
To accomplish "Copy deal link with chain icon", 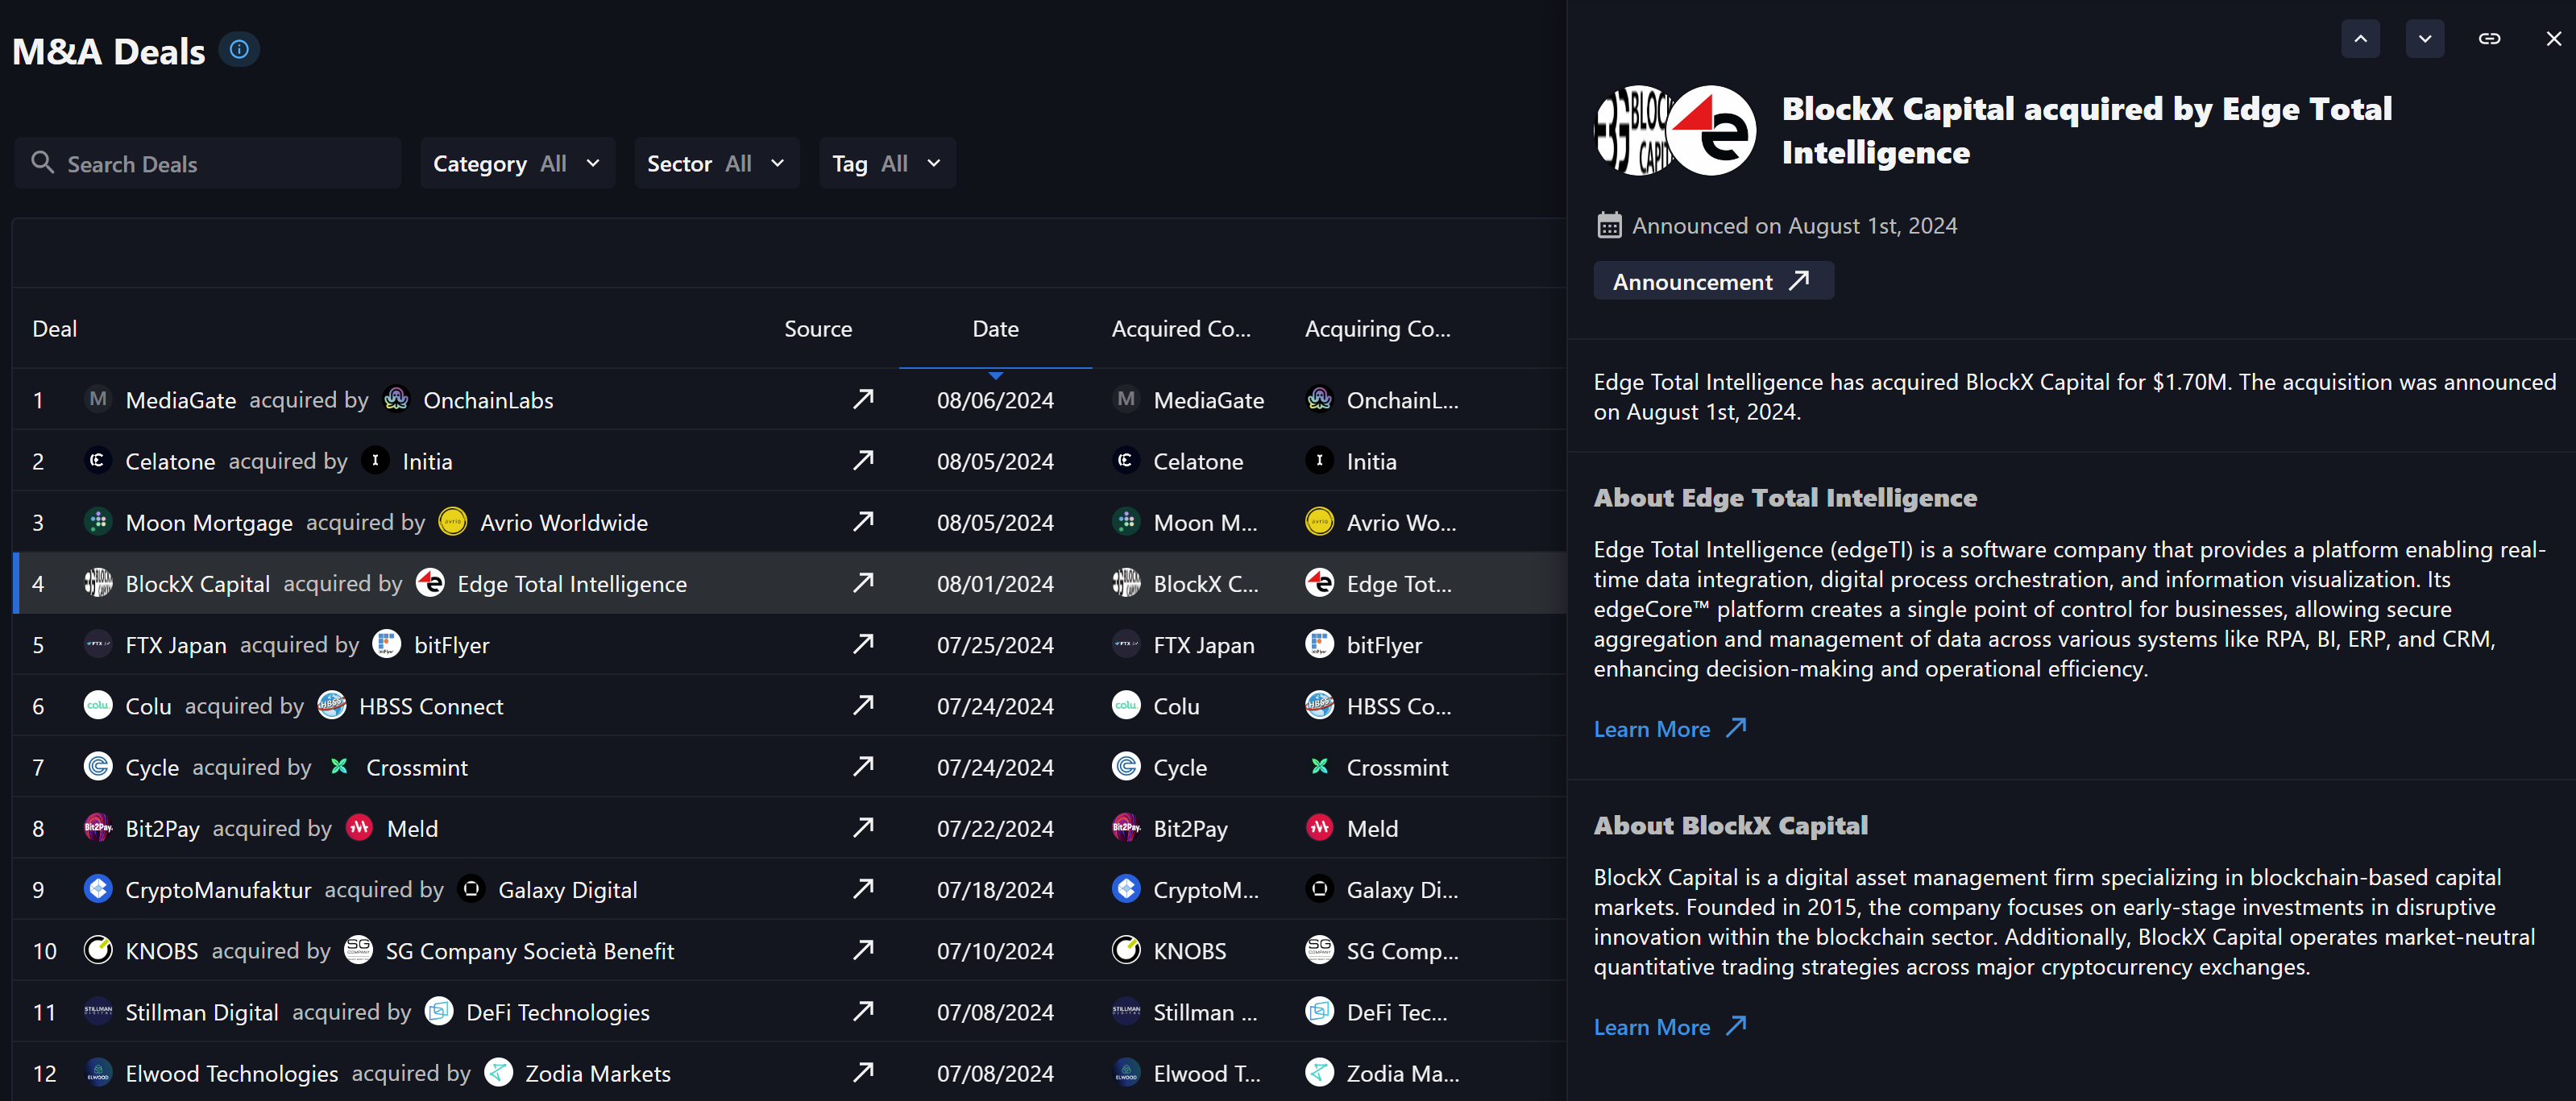I will (2489, 39).
